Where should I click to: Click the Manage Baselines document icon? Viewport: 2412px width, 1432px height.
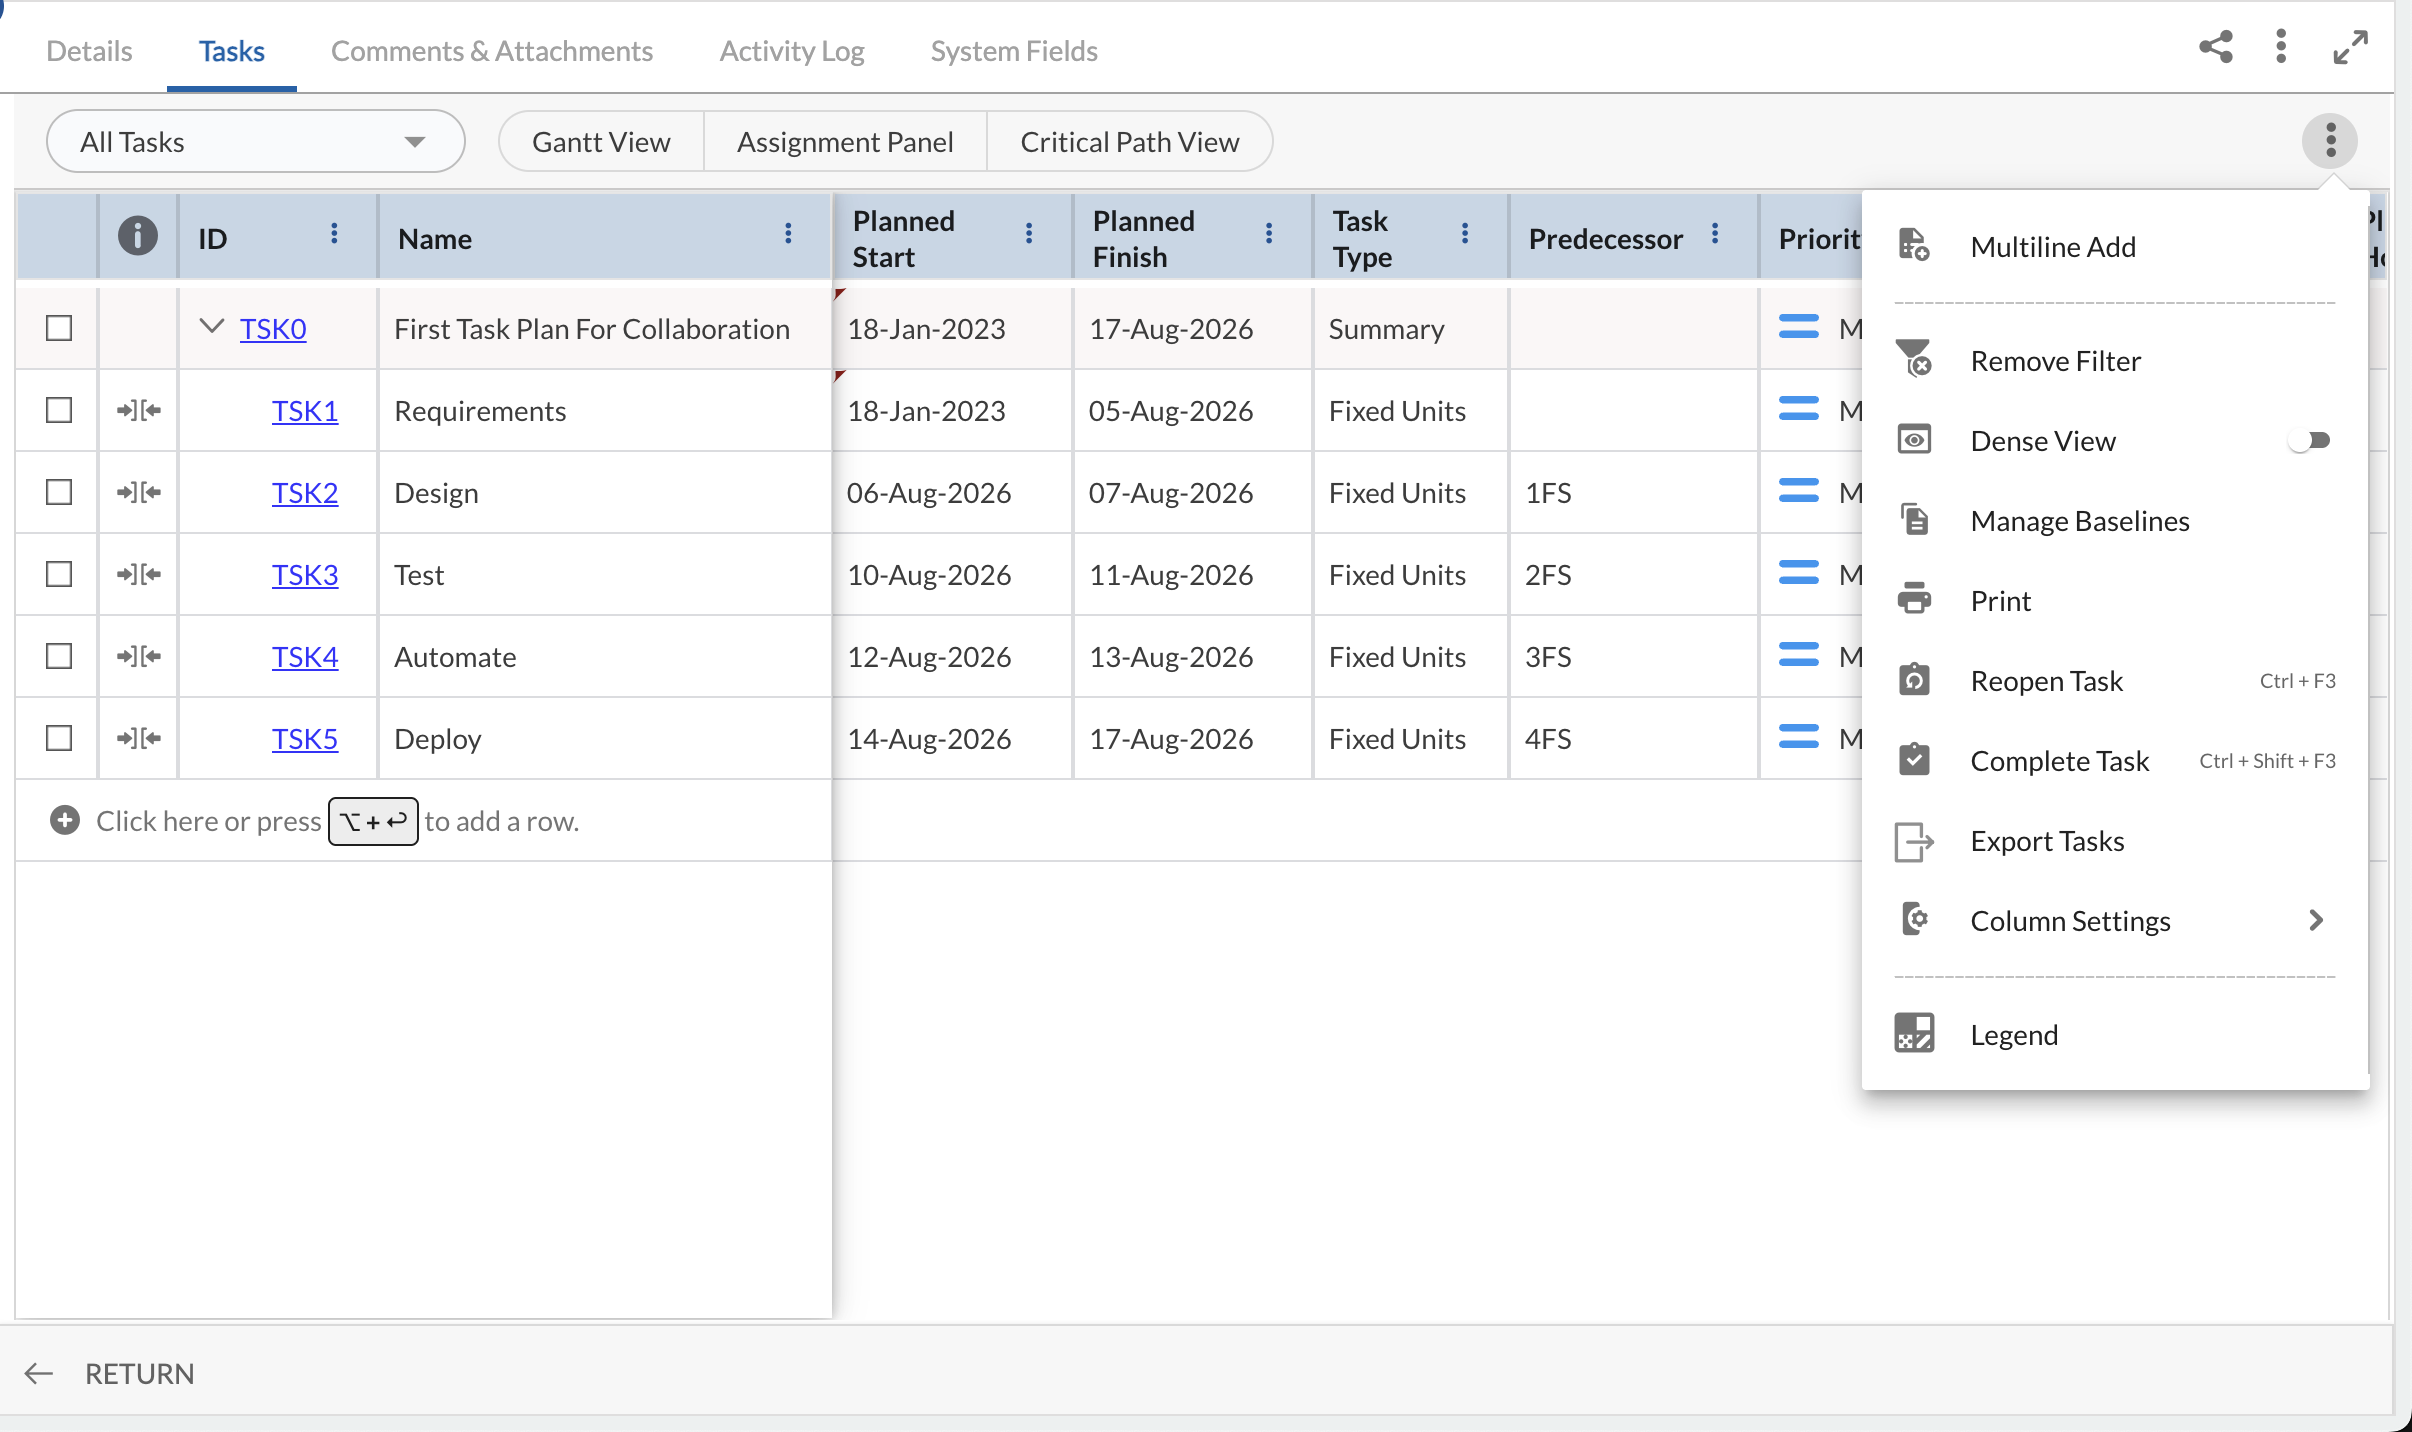pyautogui.click(x=1914, y=520)
